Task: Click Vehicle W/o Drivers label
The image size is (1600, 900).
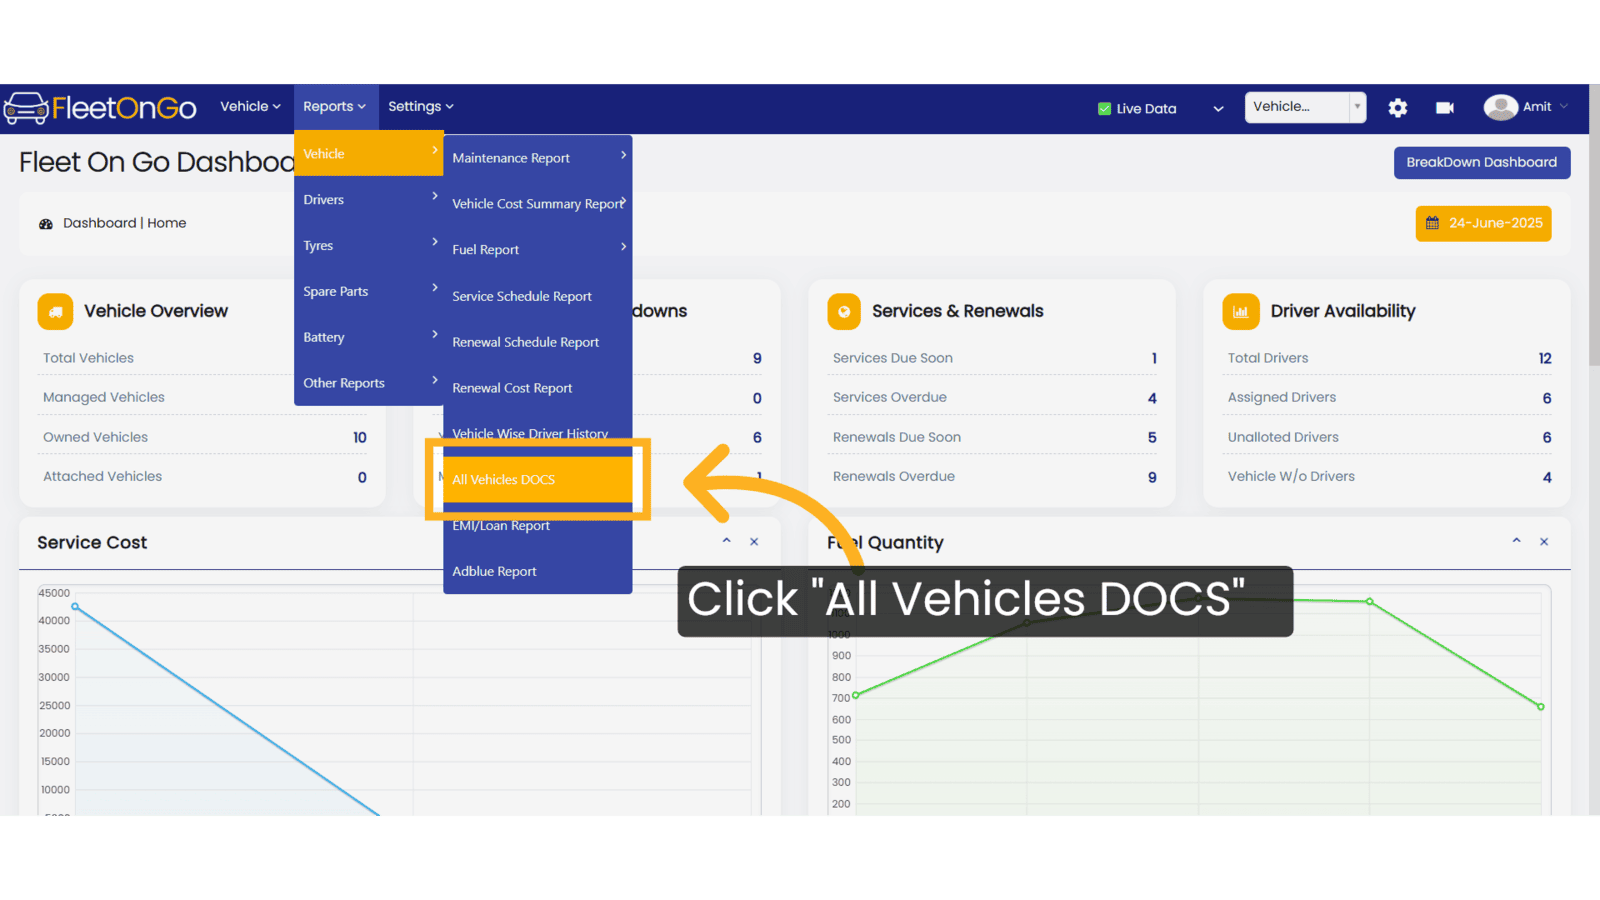Action: pyautogui.click(x=1291, y=477)
